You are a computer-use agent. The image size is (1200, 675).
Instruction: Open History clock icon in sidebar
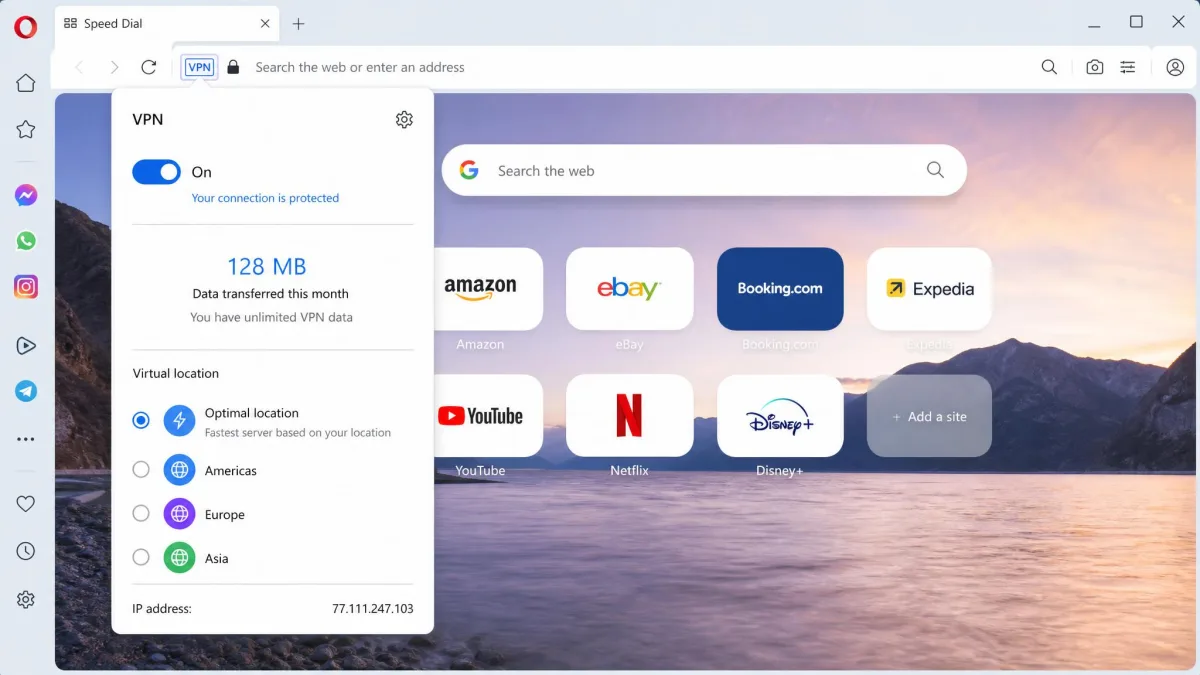[x=26, y=551]
